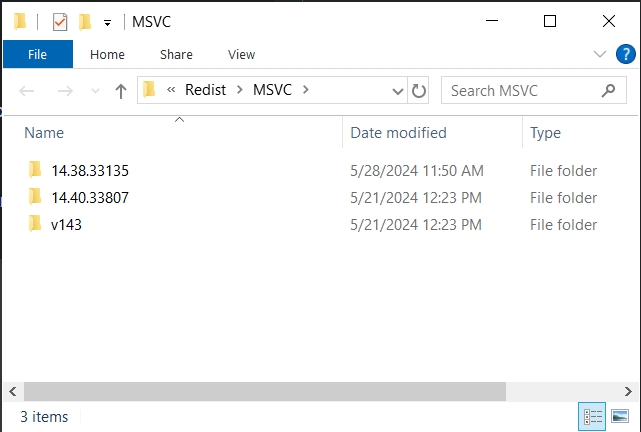641x432 pixels.
Task: Click the Search MSVC input field
Action: (520, 91)
